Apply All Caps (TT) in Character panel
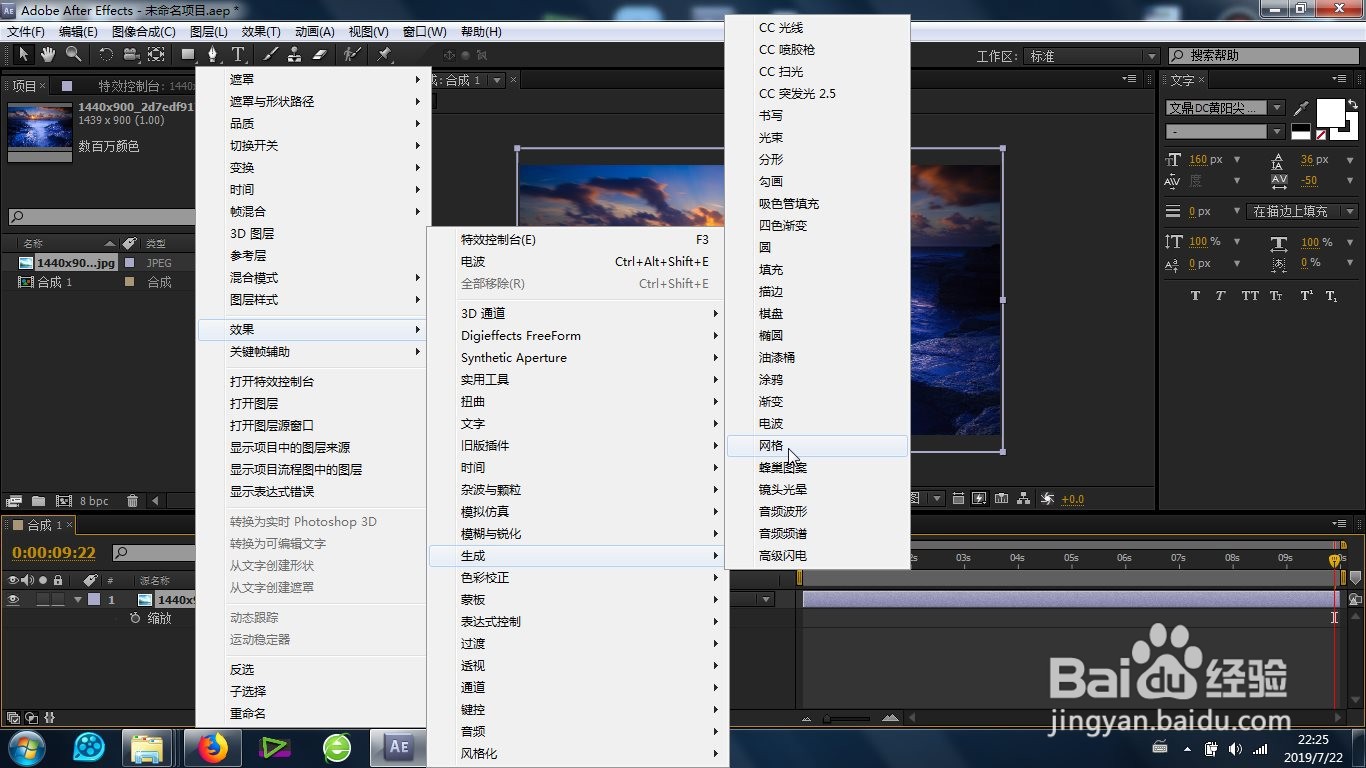The image size is (1366, 768). click(1250, 296)
